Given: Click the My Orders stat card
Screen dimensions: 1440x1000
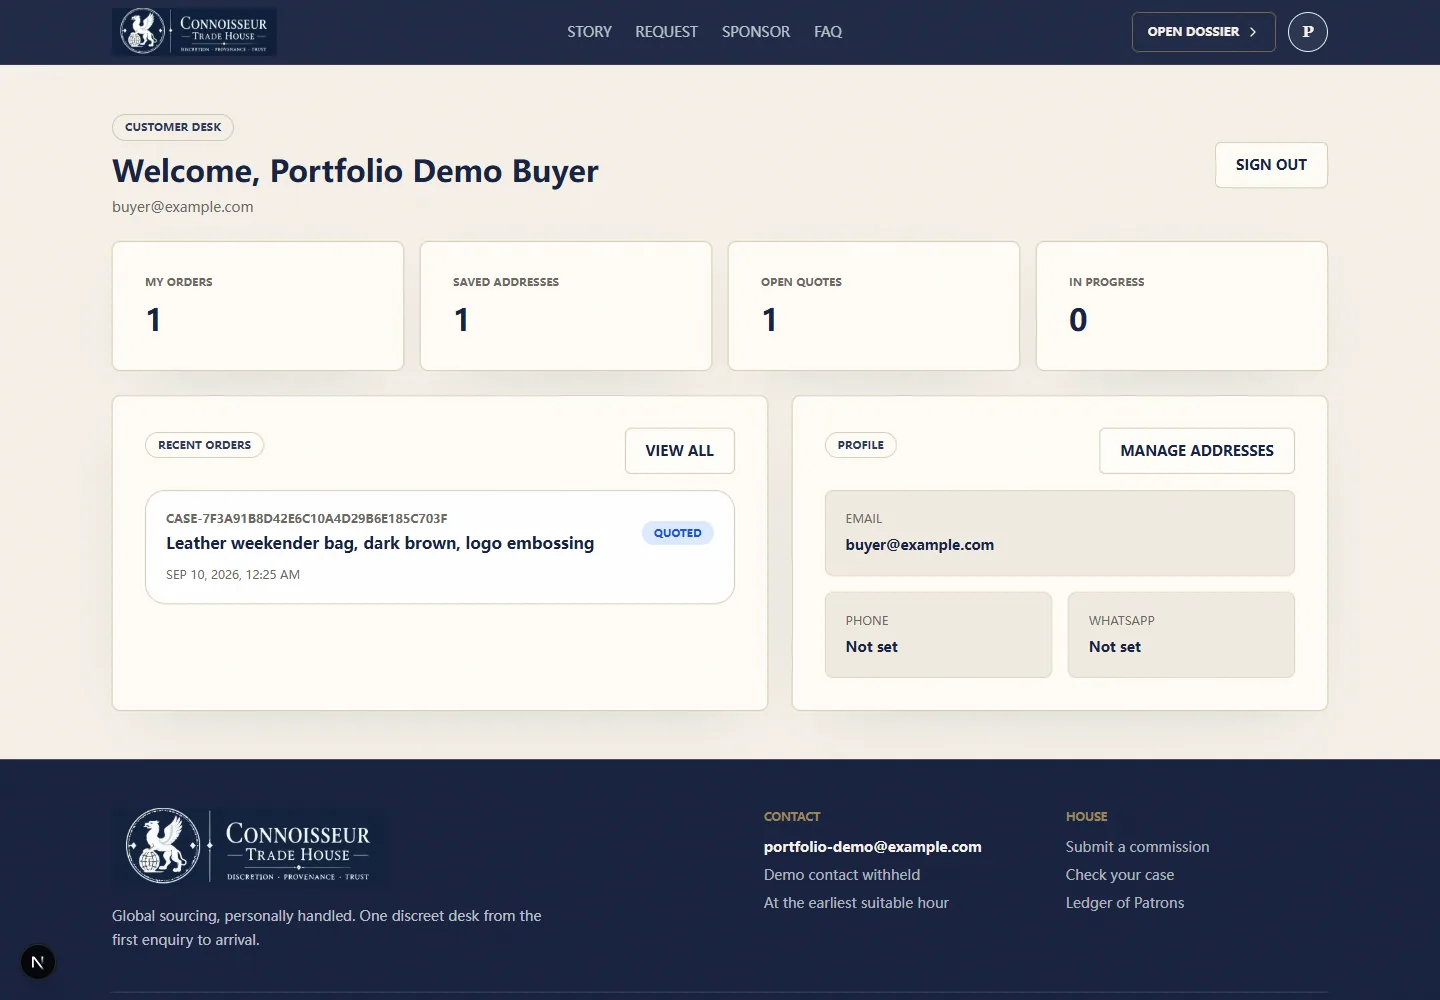Looking at the screenshot, I should click(258, 306).
